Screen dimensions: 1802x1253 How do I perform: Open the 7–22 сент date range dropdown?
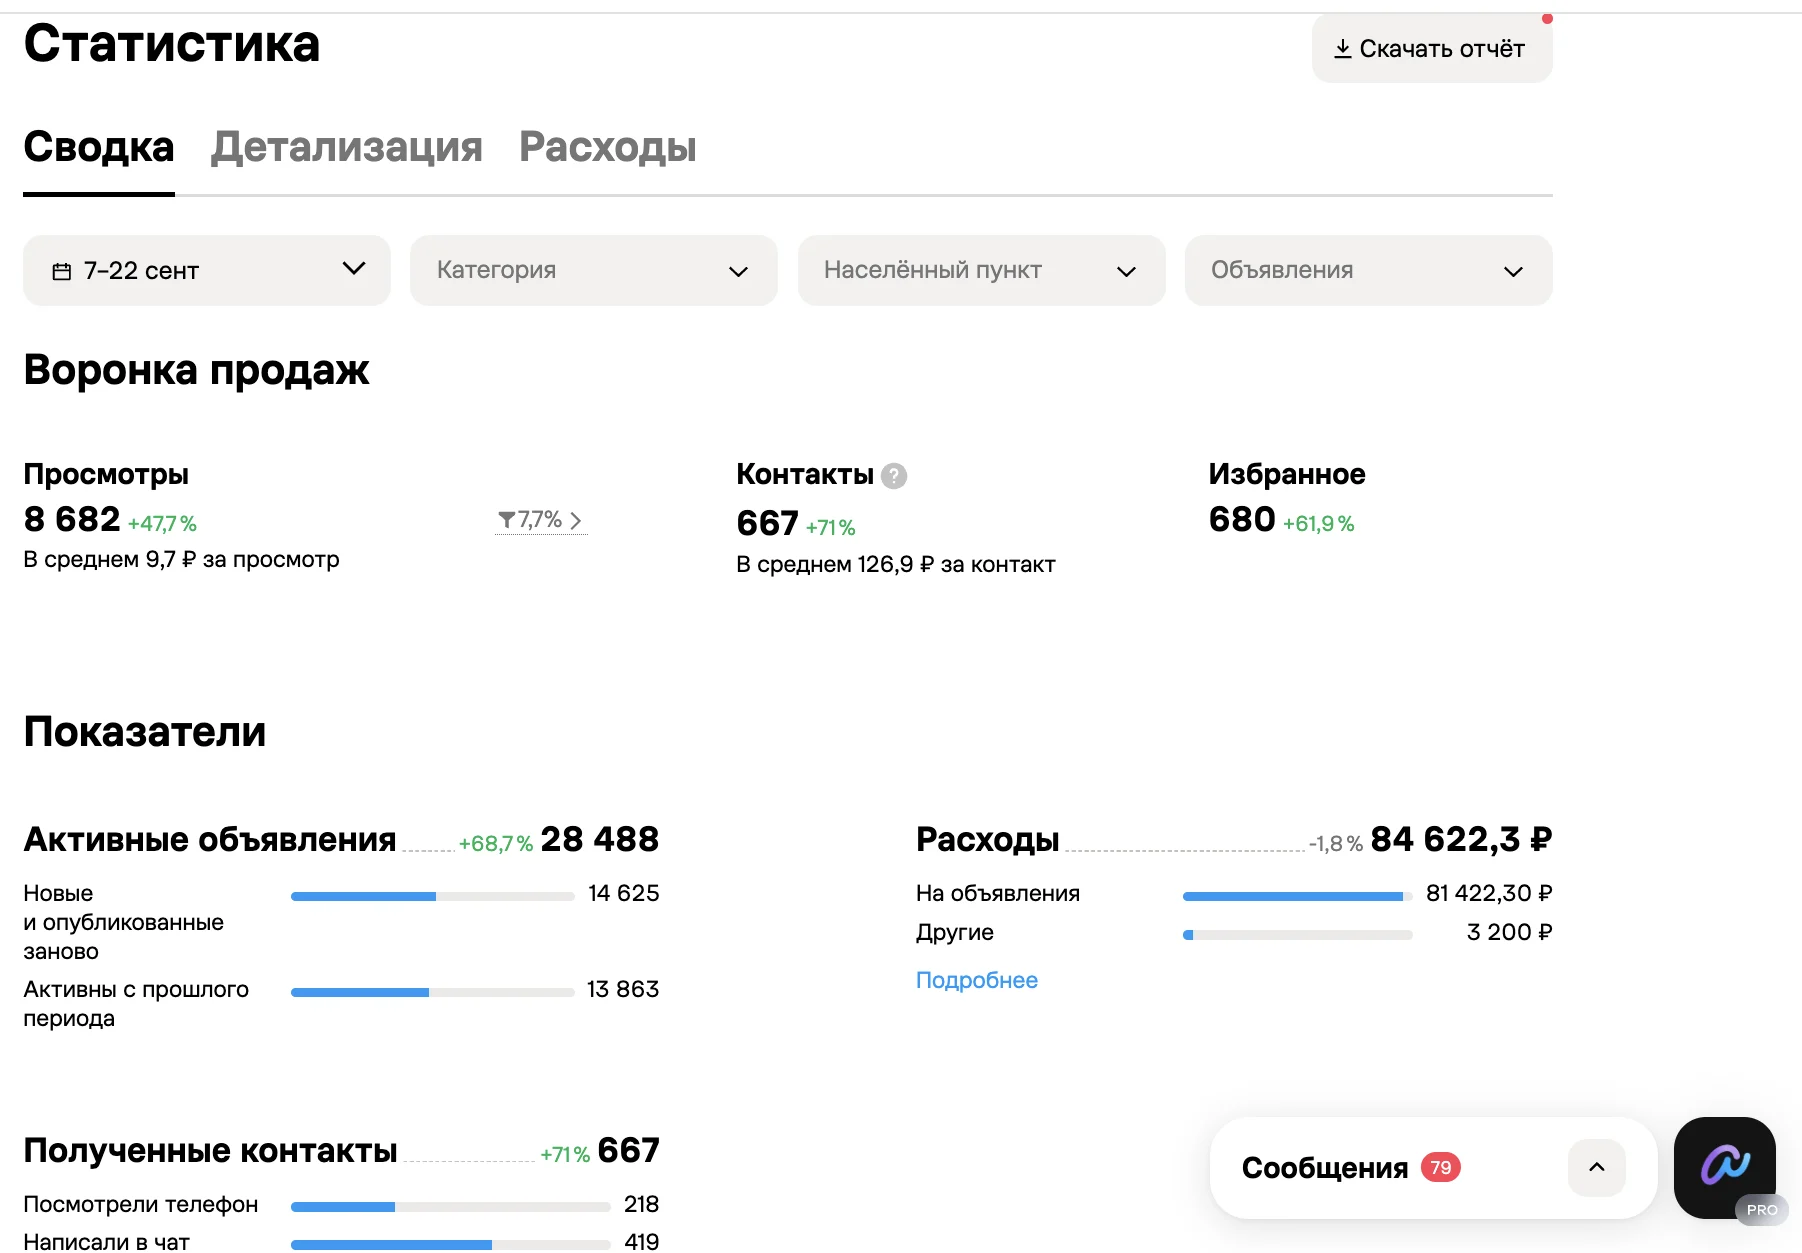pos(207,270)
